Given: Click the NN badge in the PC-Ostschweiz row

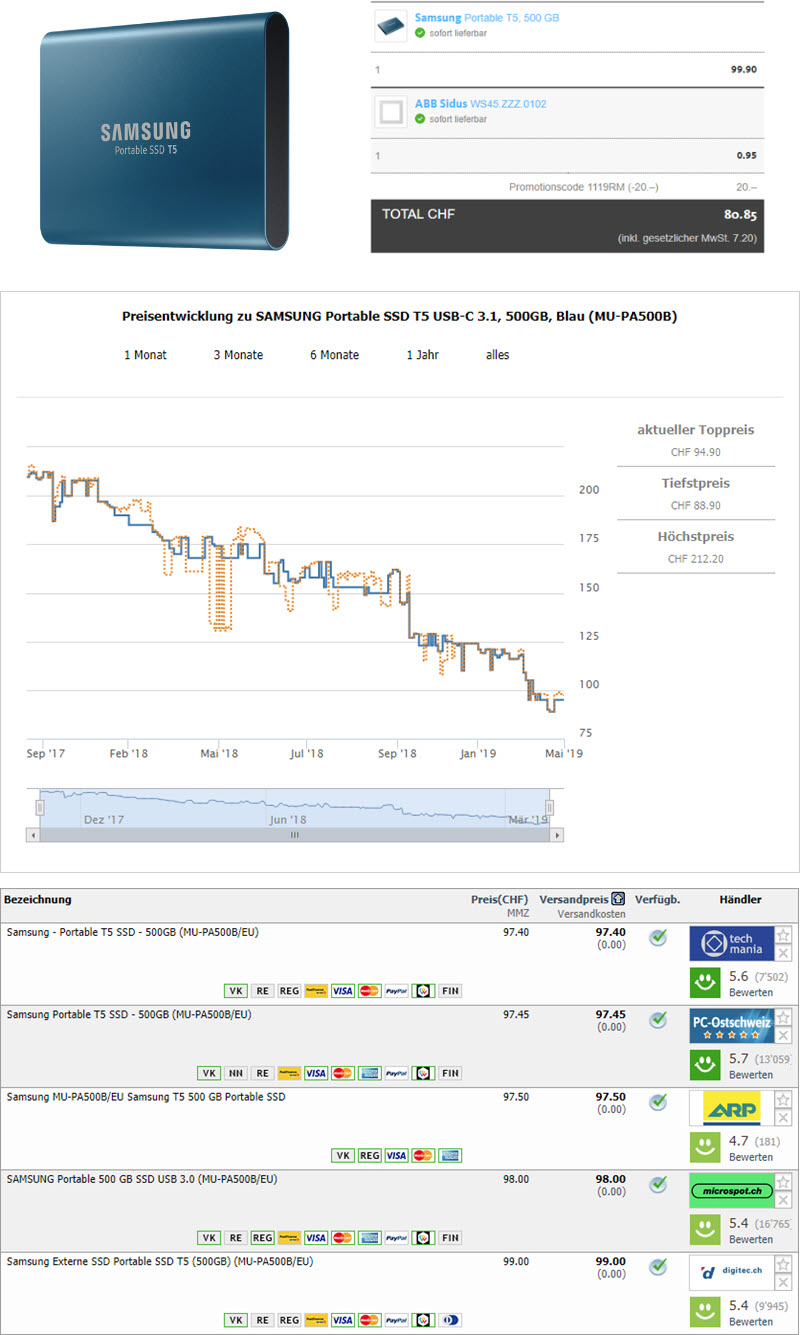Looking at the screenshot, I should [236, 1073].
